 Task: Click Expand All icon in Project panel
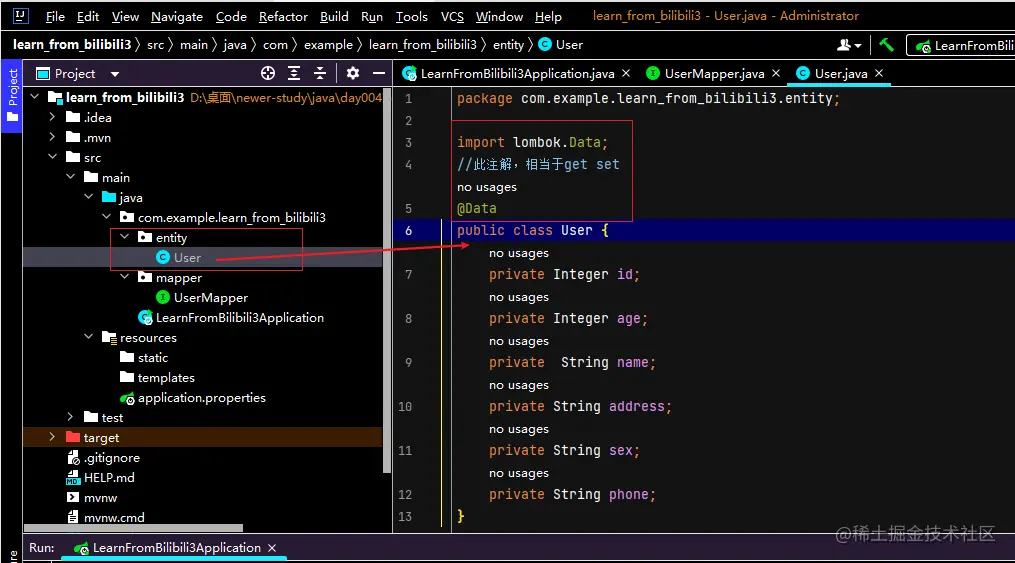294,73
